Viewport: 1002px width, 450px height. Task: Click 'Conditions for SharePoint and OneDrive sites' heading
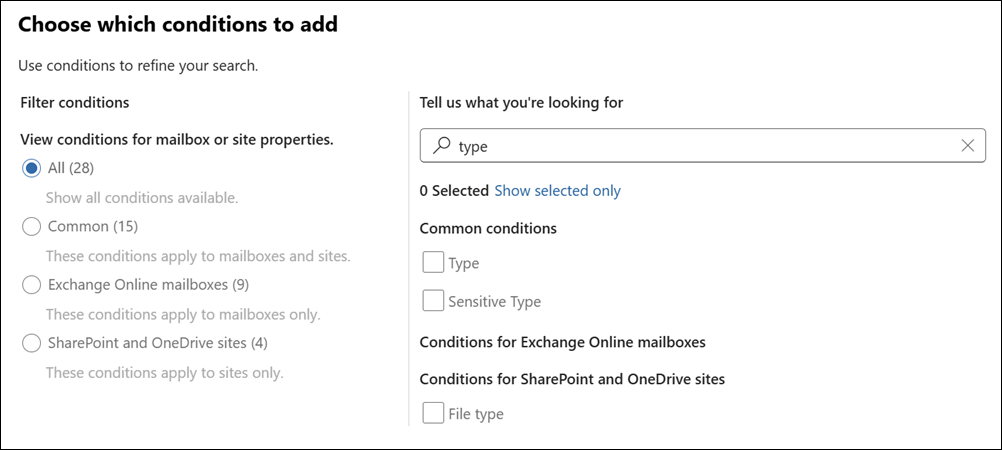click(x=572, y=379)
